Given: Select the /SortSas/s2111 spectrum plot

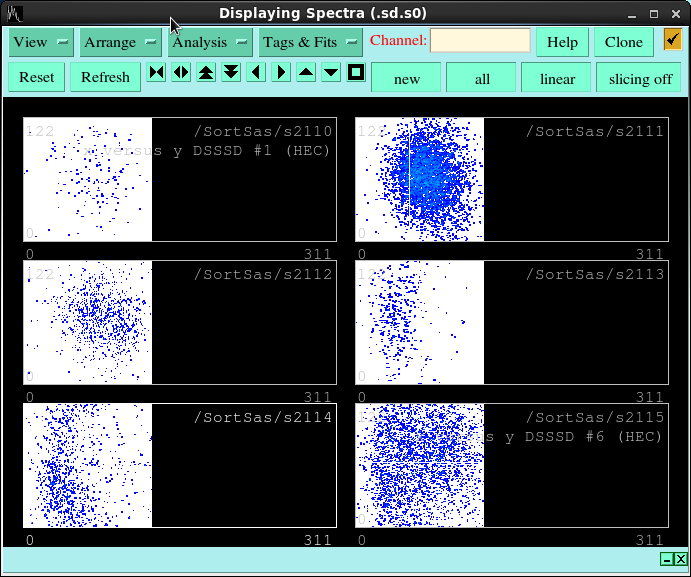Looking at the screenshot, I should point(512,179).
